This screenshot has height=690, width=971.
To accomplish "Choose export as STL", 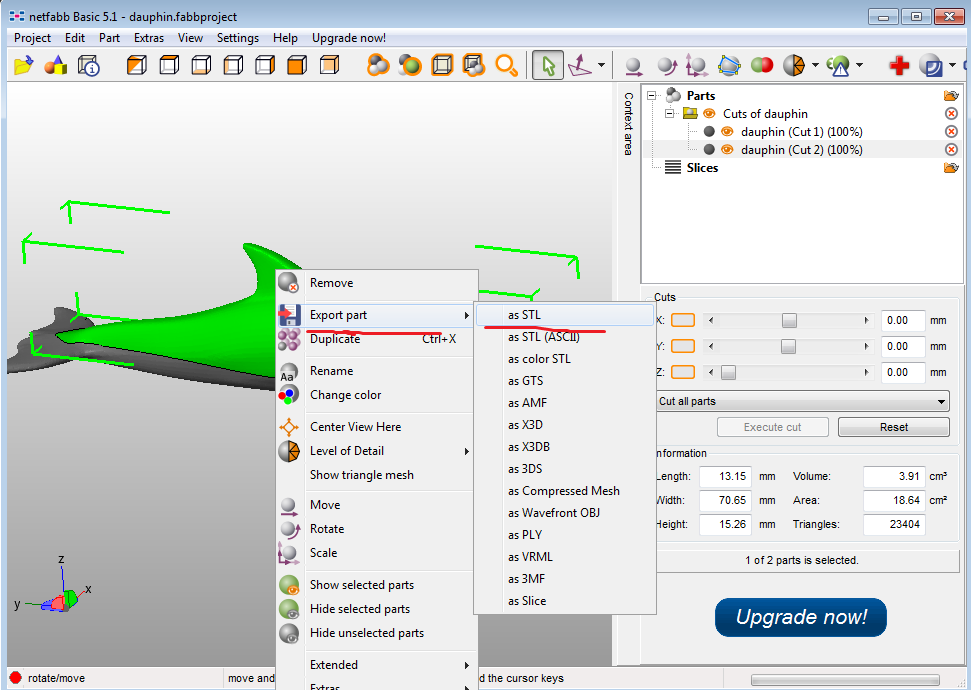I will (565, 315).
